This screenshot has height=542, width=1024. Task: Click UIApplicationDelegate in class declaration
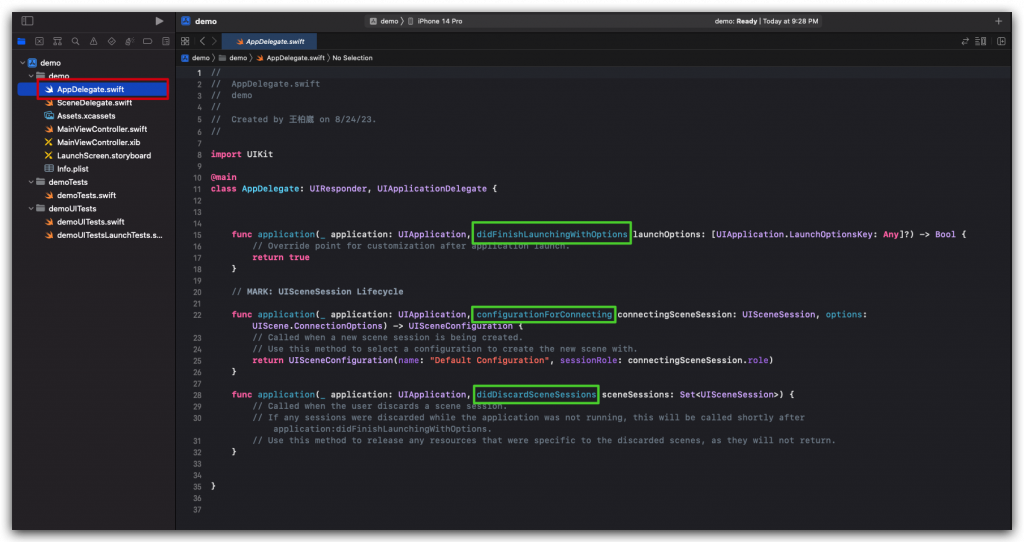click(x=432, y=189)
